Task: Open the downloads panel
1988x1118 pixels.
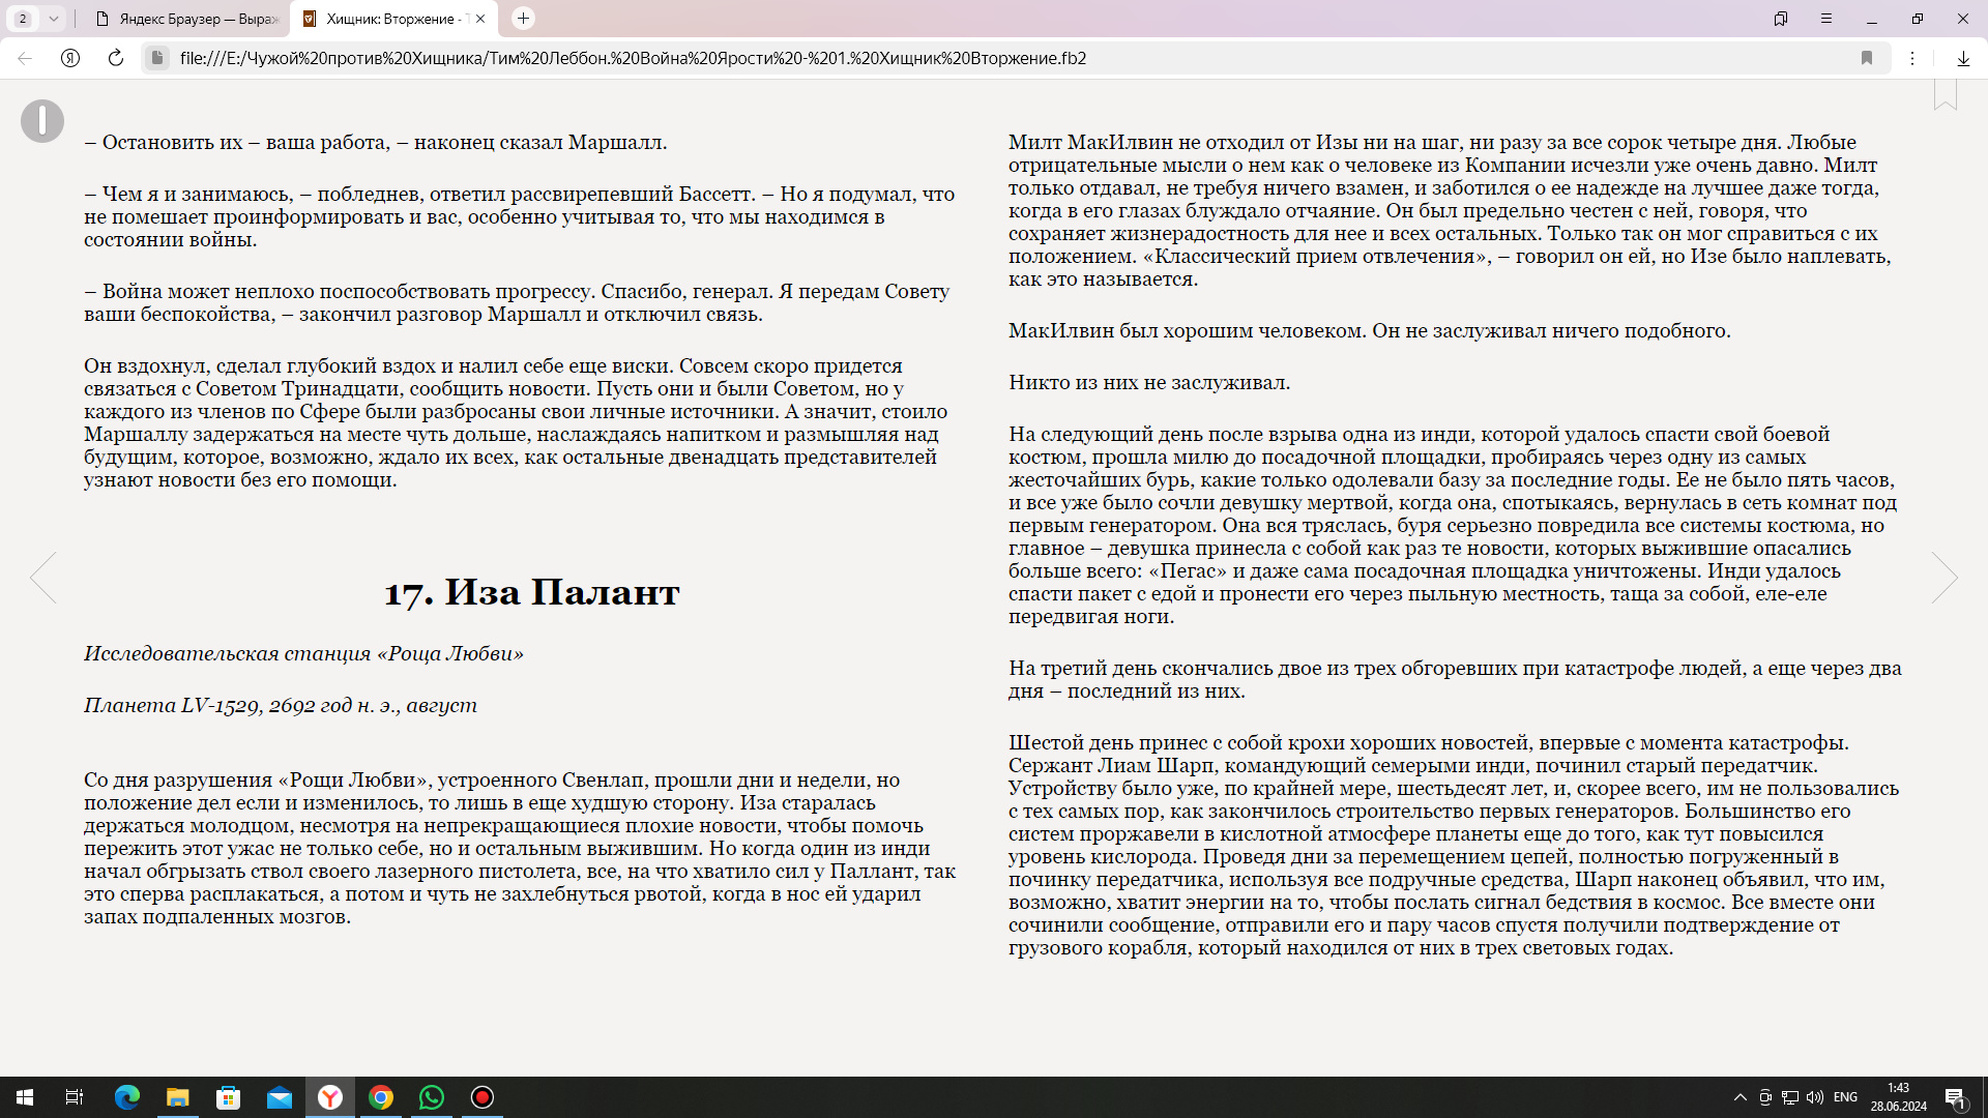Action: coord(1963,58)
